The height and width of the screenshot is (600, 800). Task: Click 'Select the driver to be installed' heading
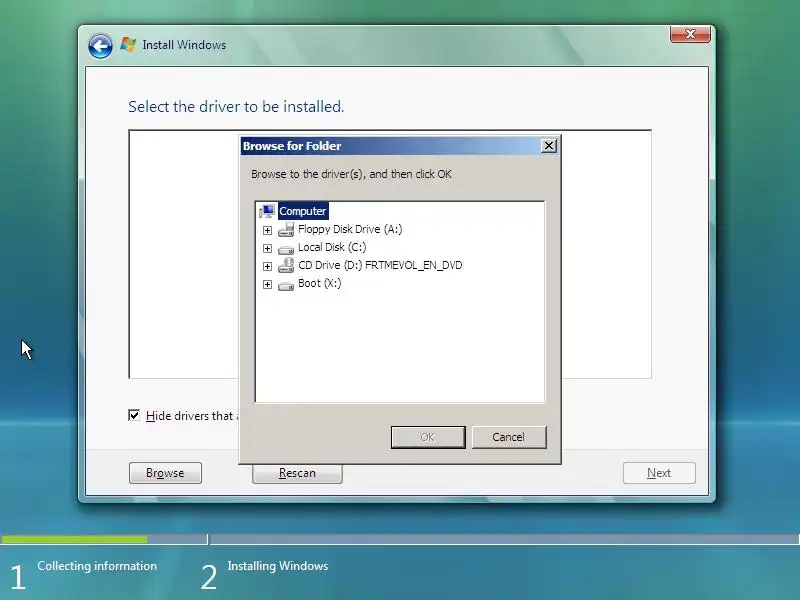click(236, 107)
